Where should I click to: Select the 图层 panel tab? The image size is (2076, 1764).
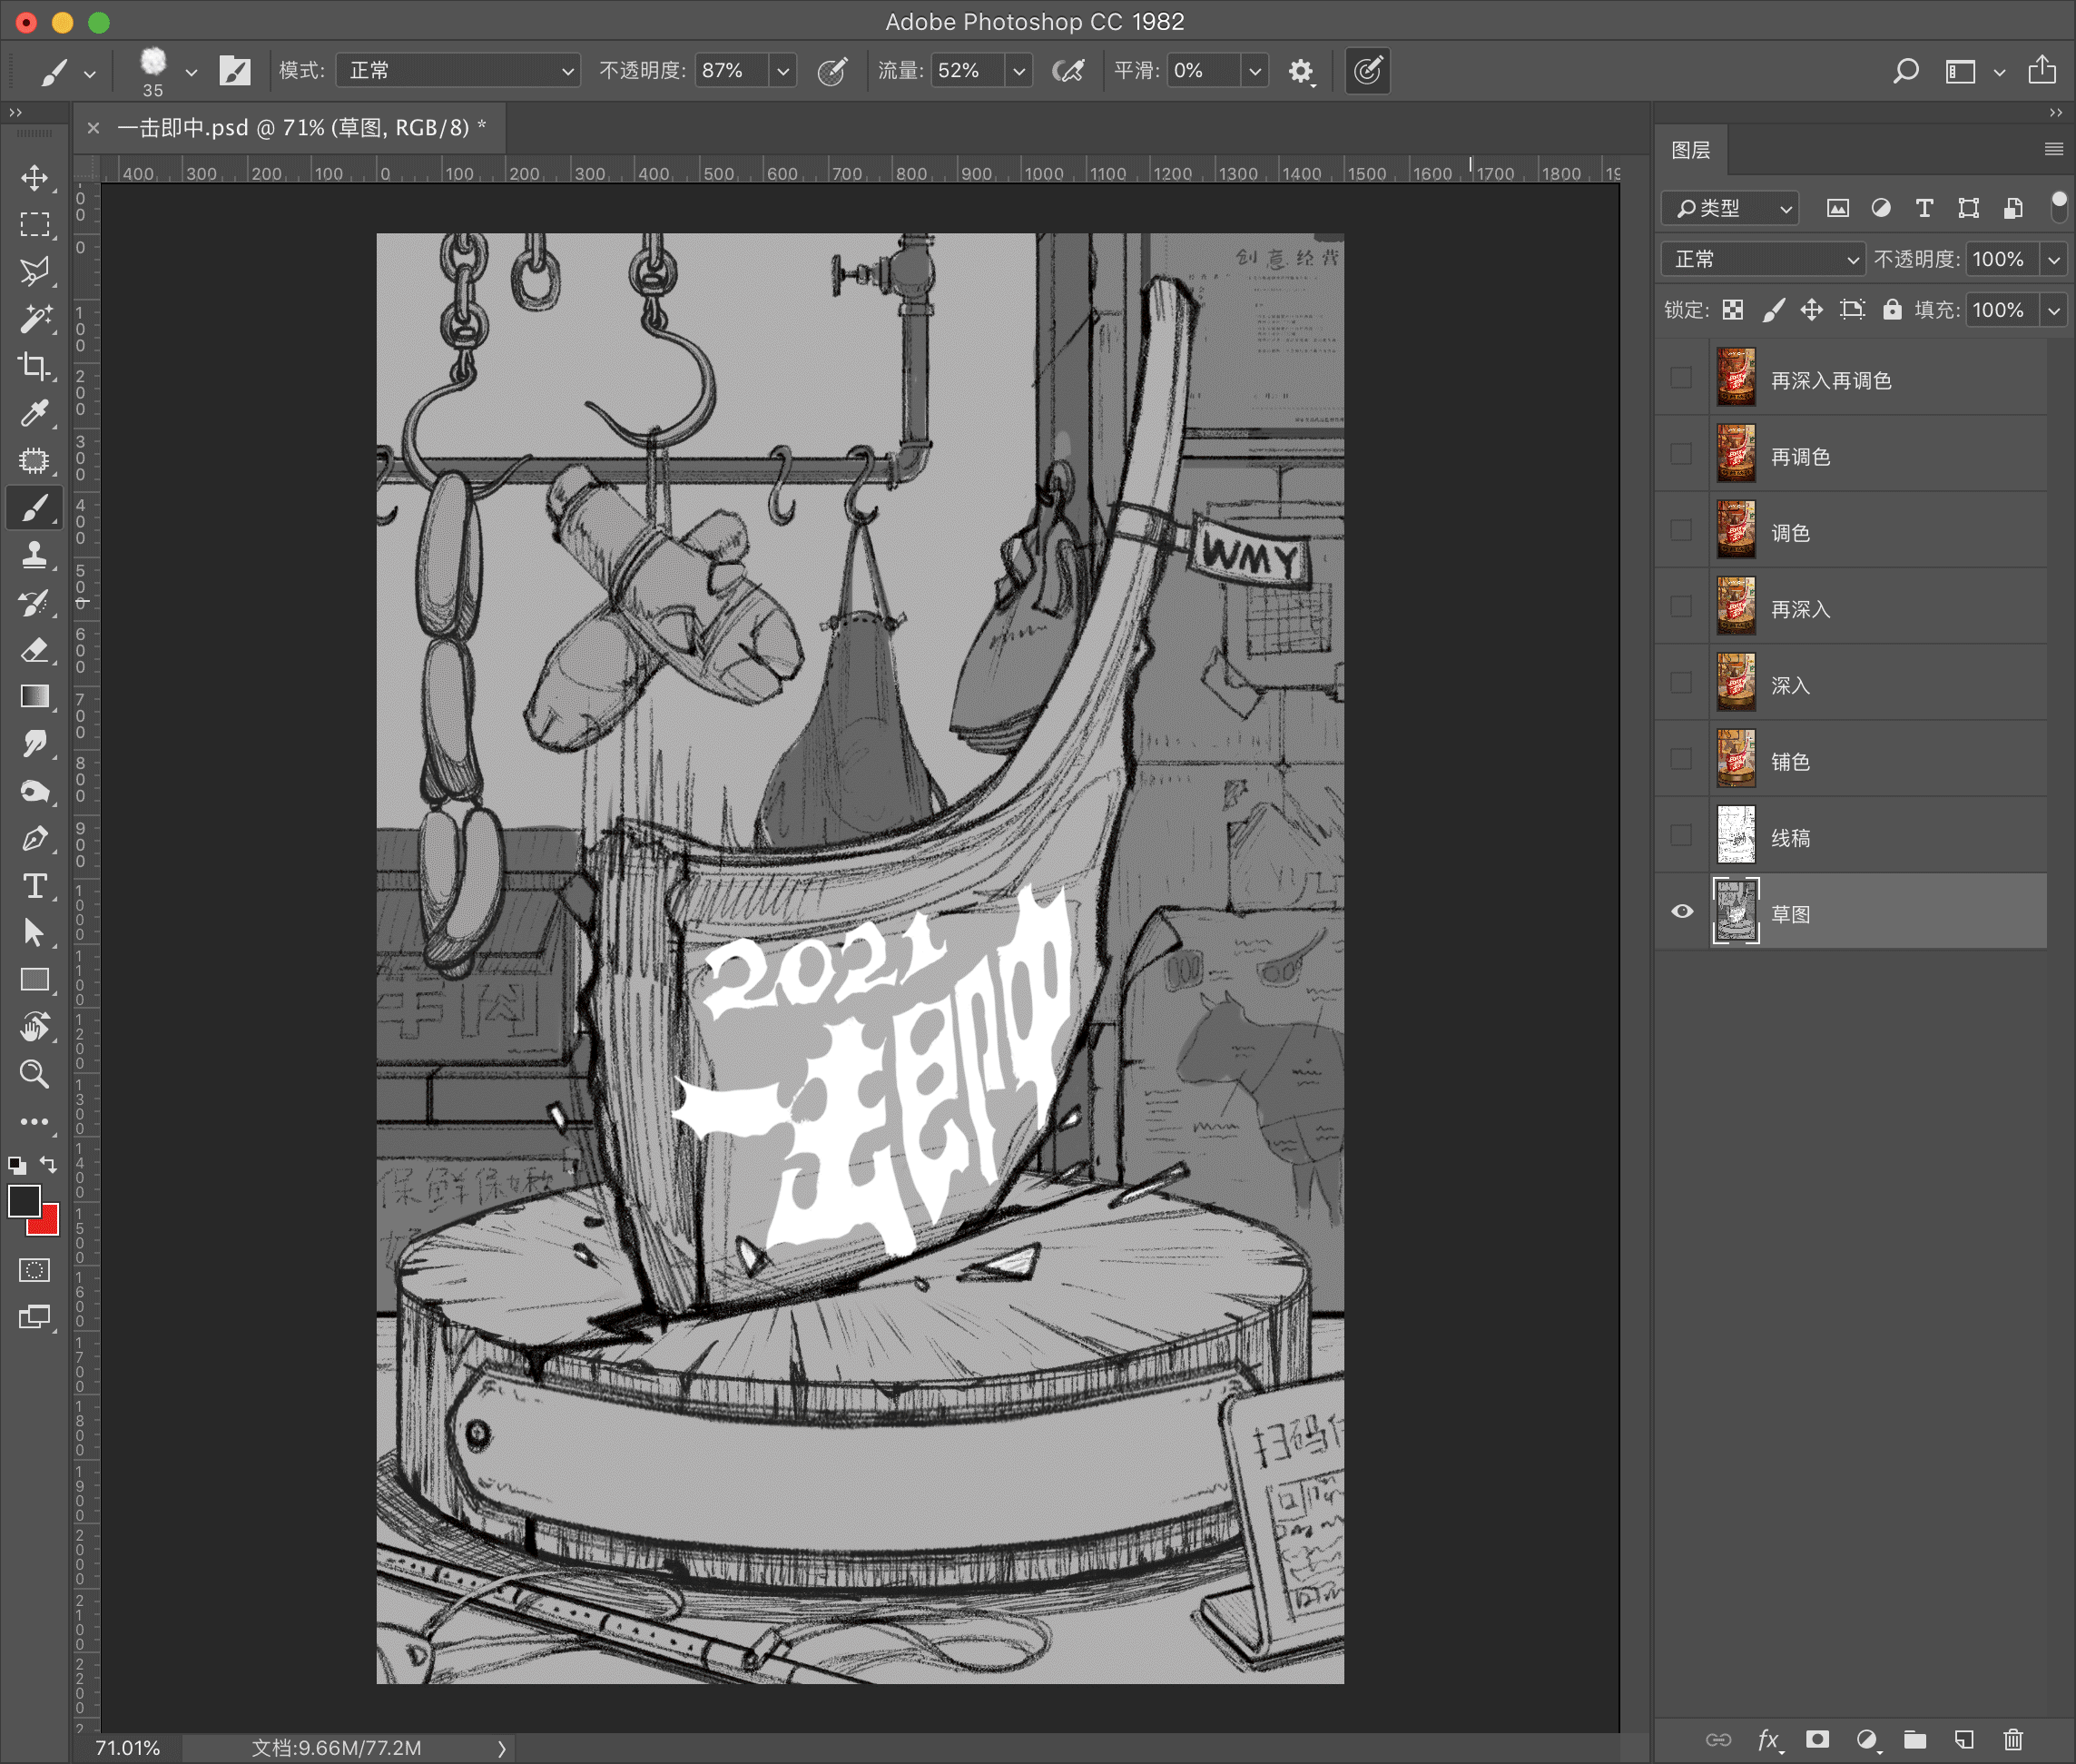pyautogui.click(x=1691, y=150)
